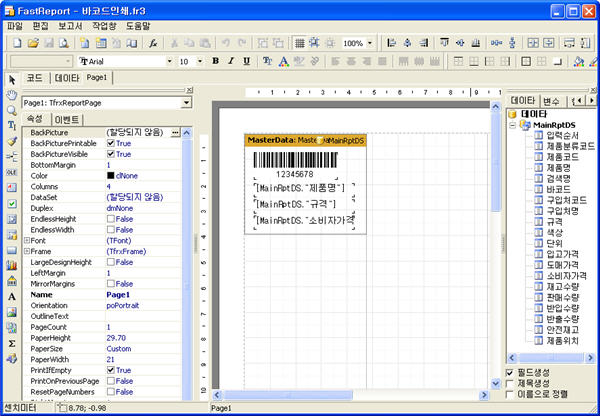Add a new page to the report
The height and width of the screenshot is (416, 600).
[x=85, y=43]
